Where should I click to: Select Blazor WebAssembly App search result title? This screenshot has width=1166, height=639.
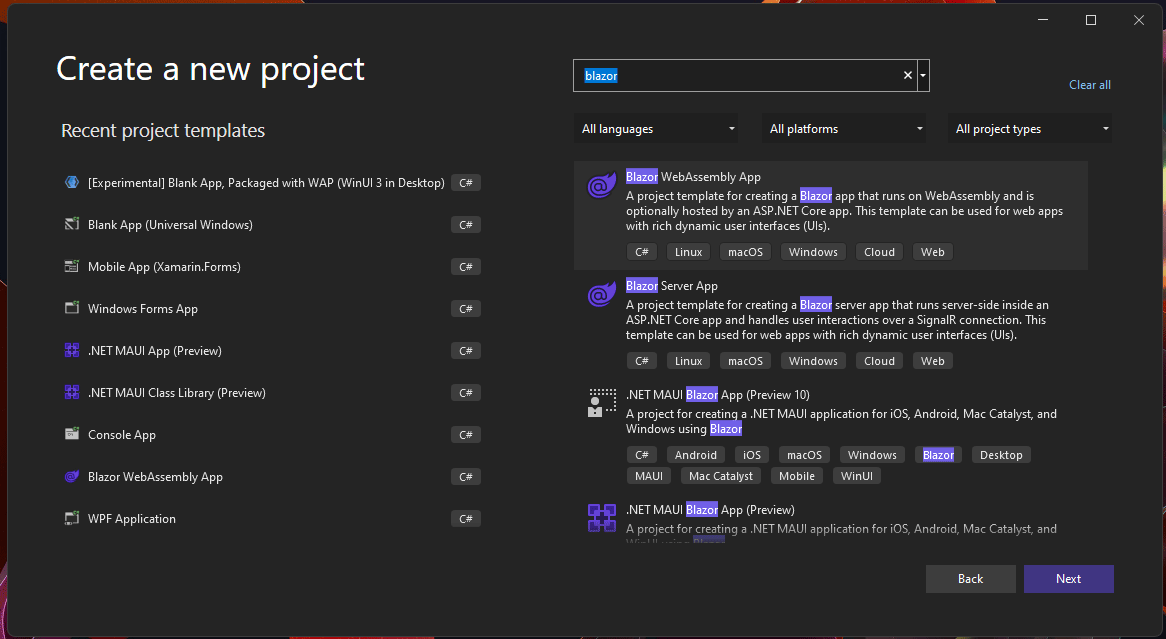(x=693, y=177)
